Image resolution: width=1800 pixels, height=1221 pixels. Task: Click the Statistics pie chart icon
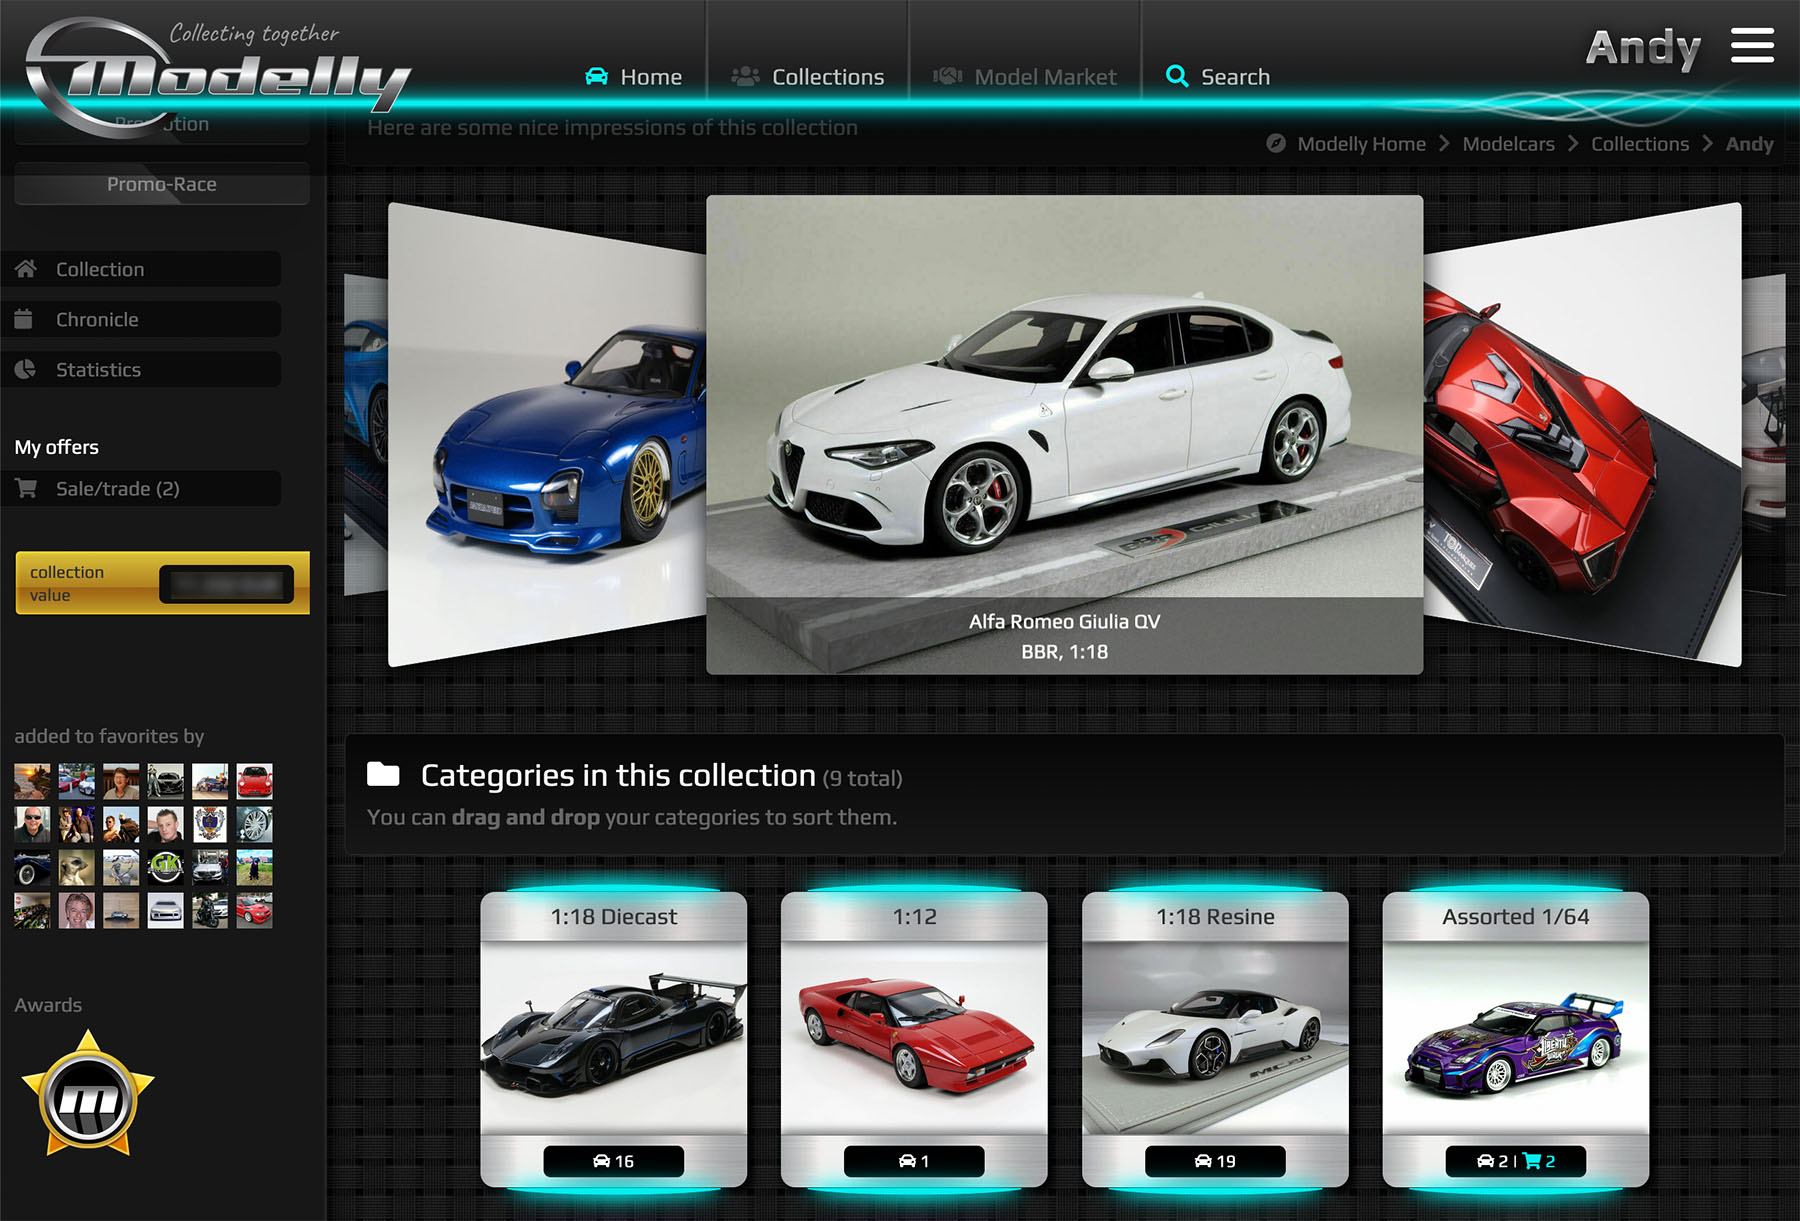26,369
